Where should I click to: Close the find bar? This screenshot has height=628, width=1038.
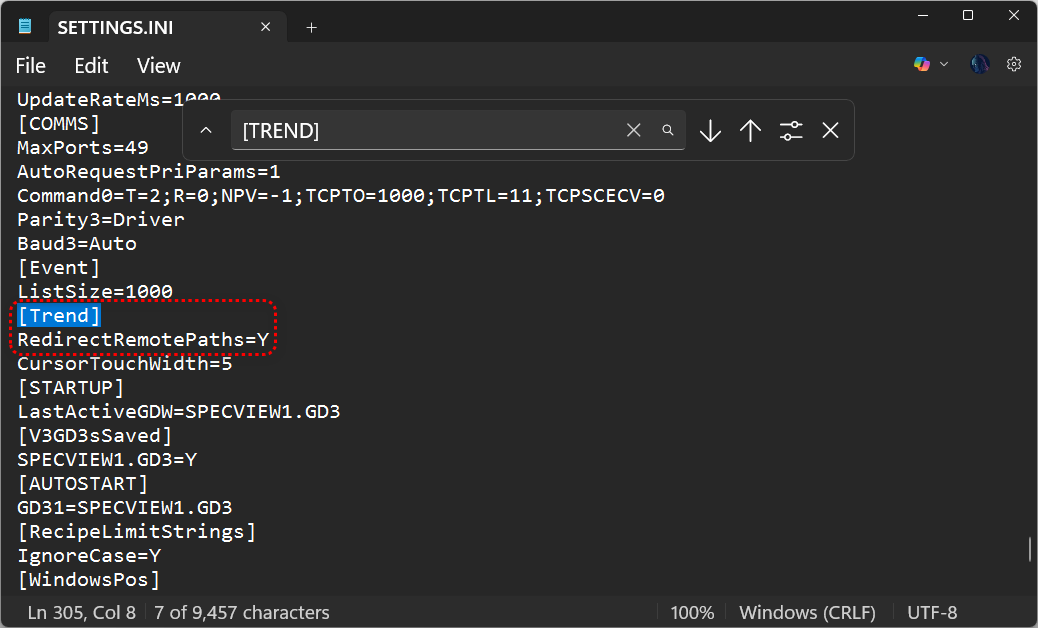click(830, 130)
